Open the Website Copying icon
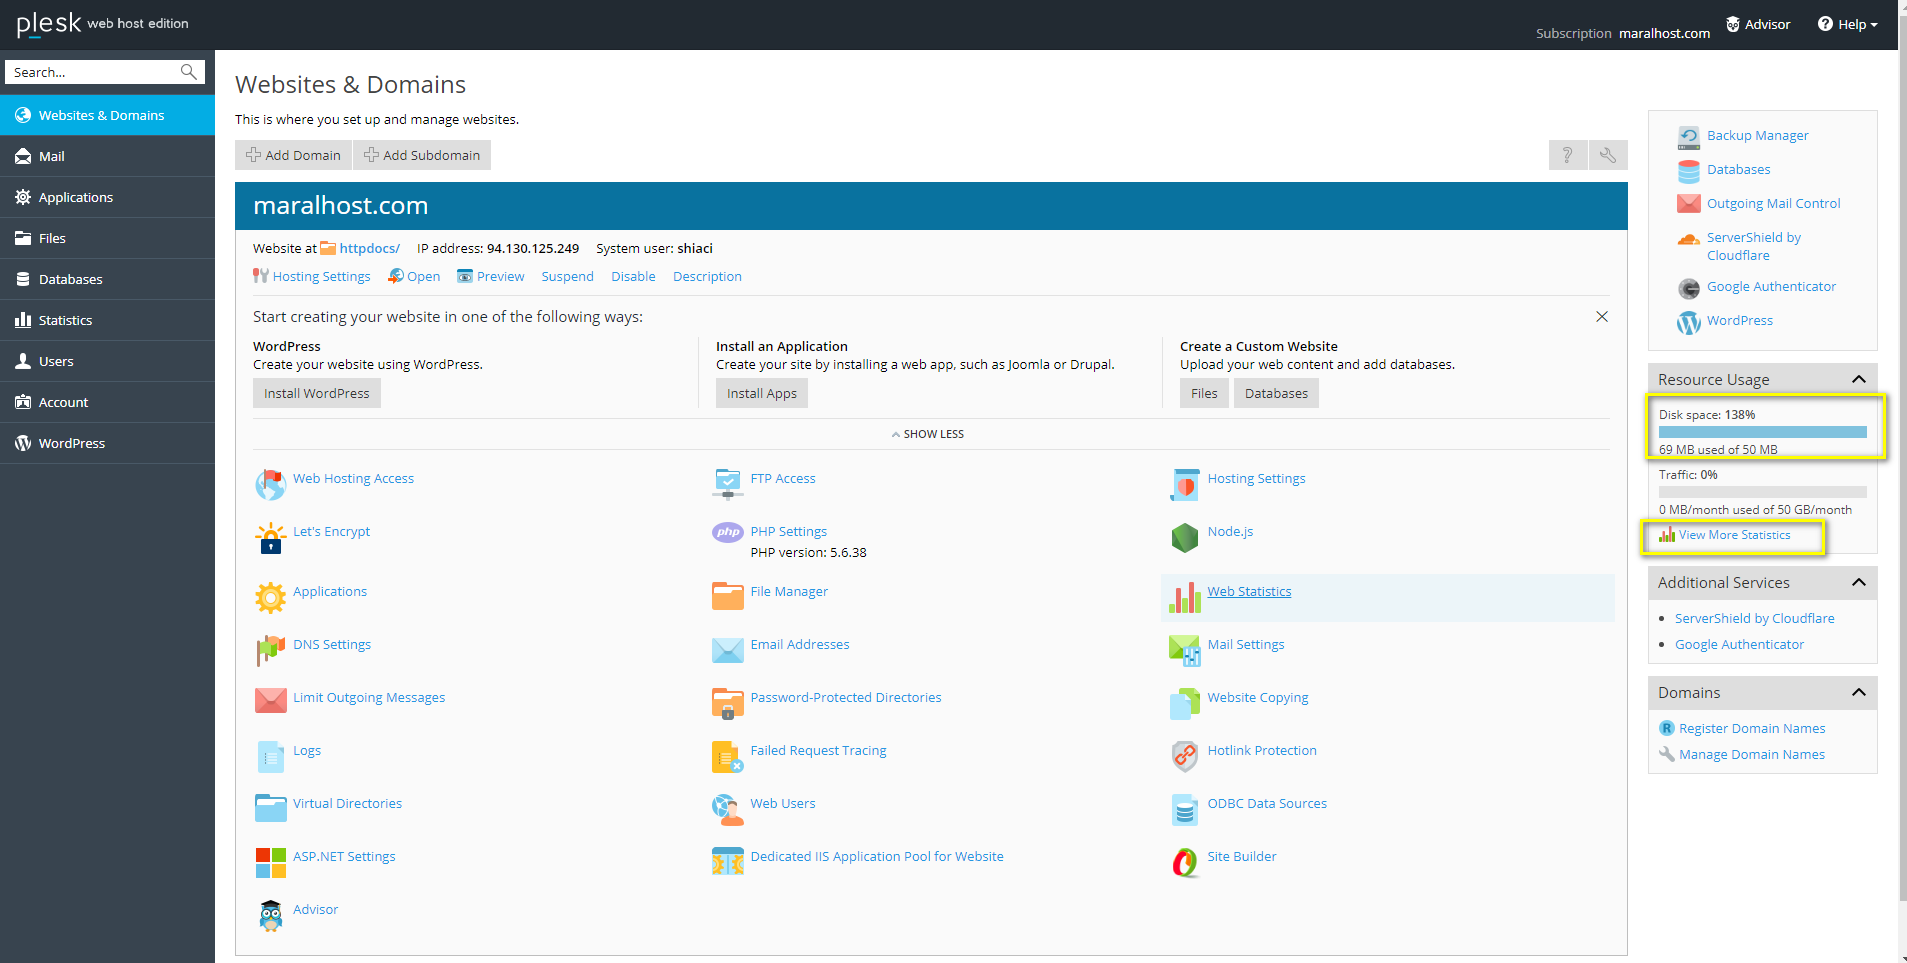Image resolution: width=1907 pixels, height=963 pixels. (1185, 704)
